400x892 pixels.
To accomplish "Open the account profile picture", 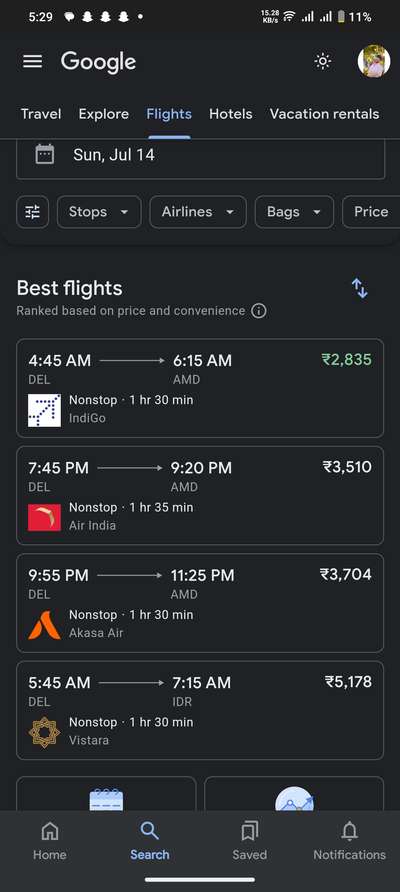I will 374,61.
